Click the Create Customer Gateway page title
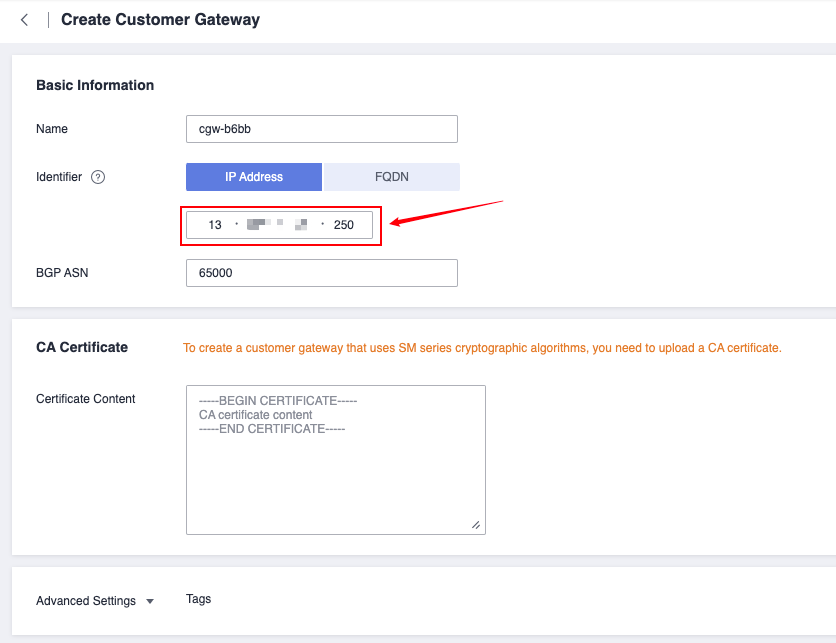Screen dimensions: 836x643 [160, 20]
